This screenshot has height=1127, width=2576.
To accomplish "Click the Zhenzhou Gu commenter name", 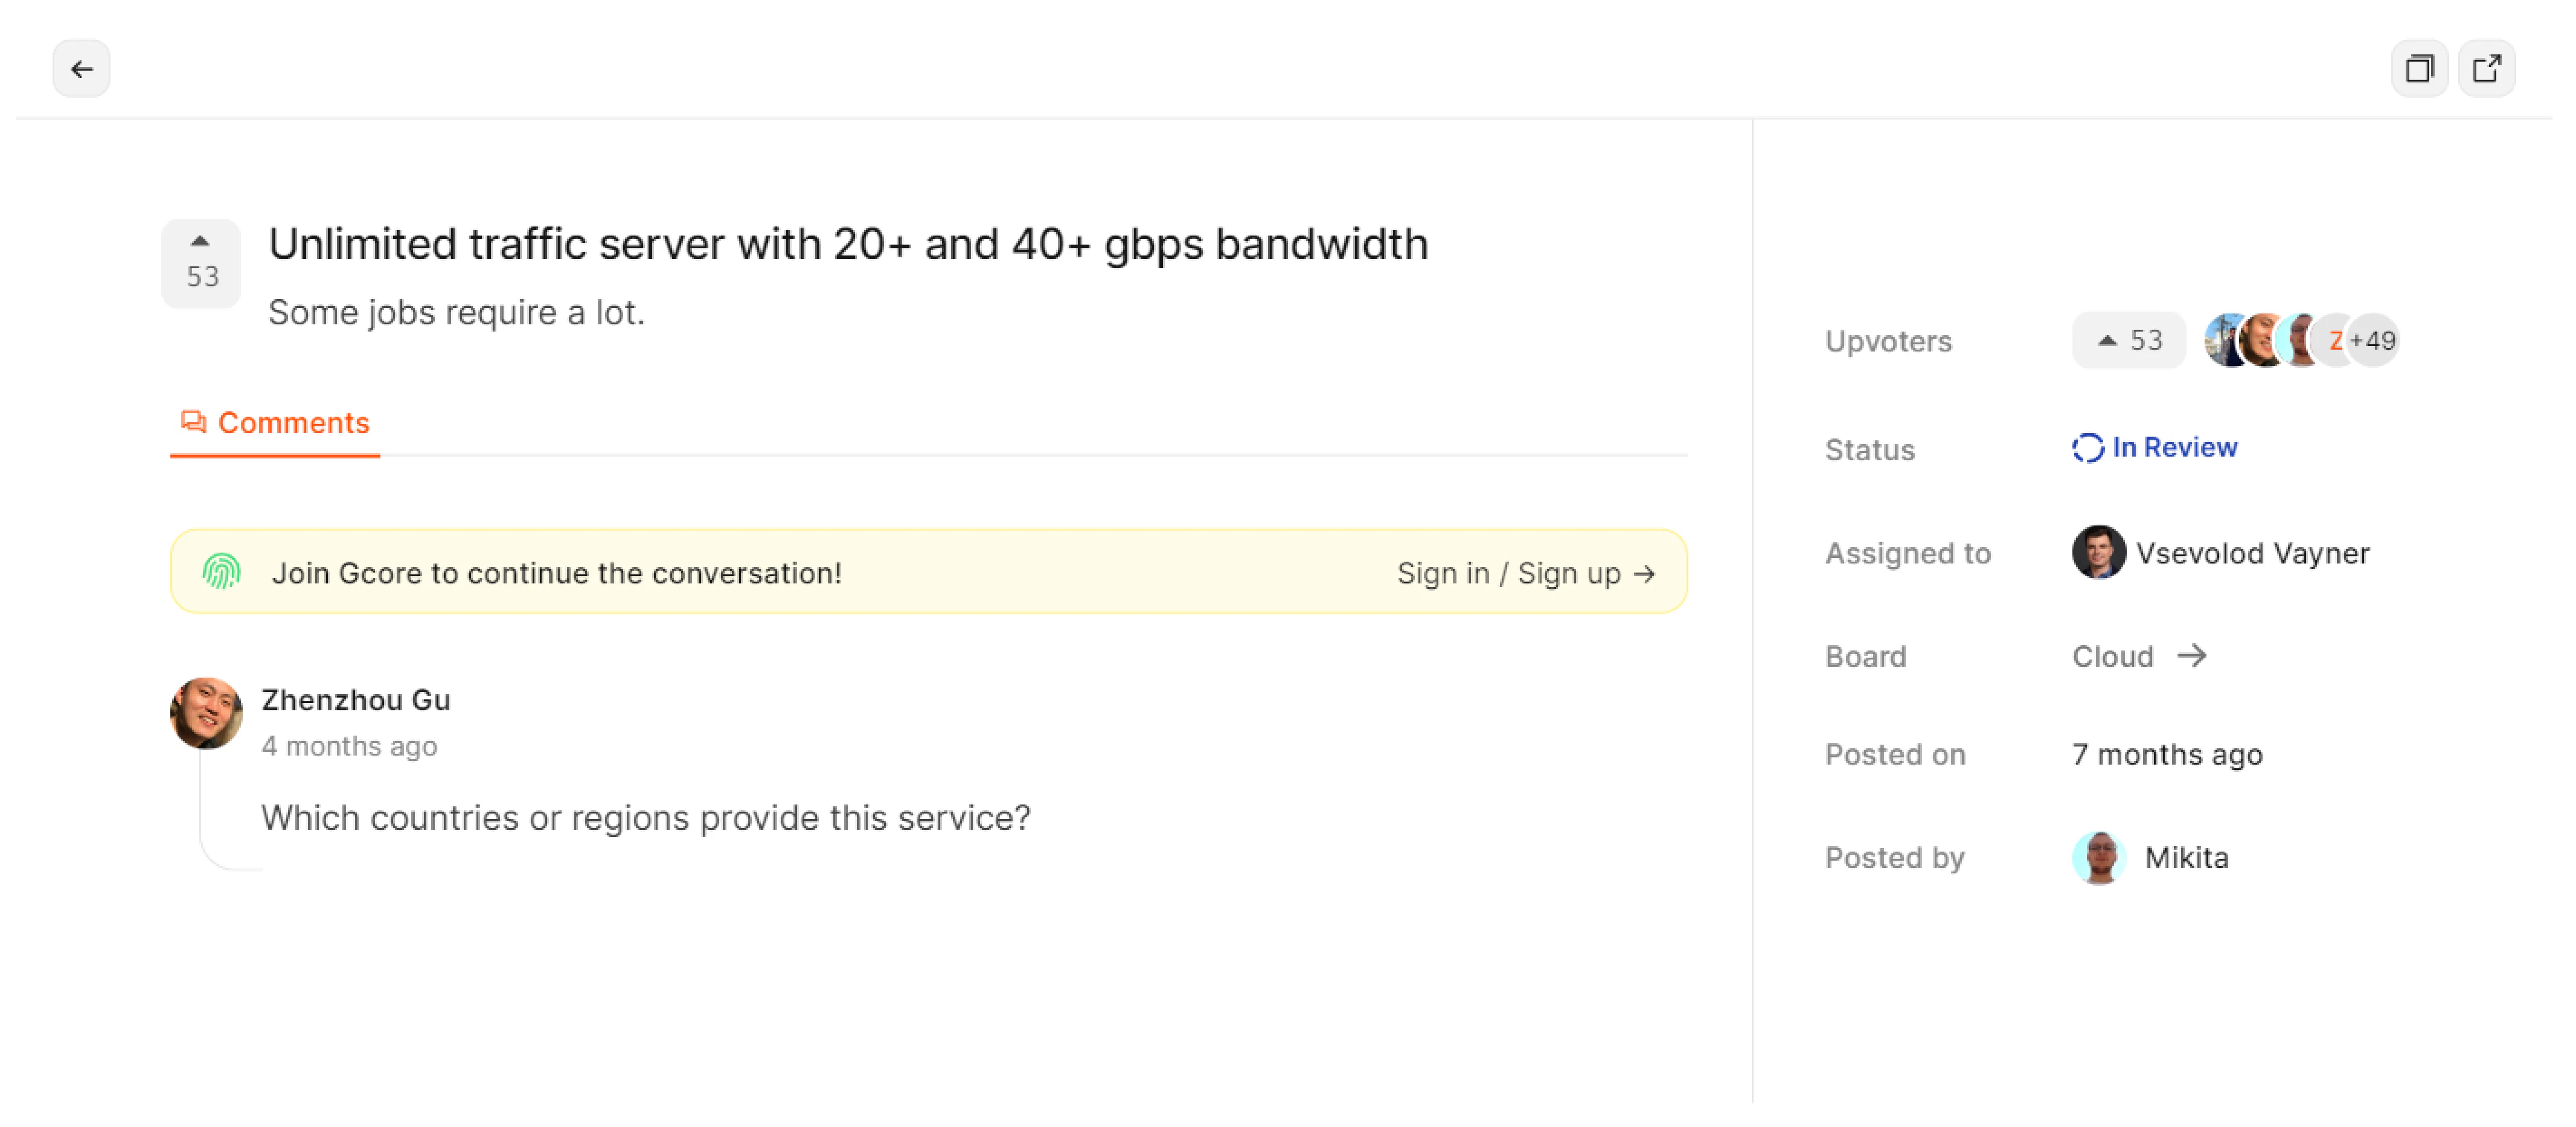I will pyautogui.click(x=355, y=700).
